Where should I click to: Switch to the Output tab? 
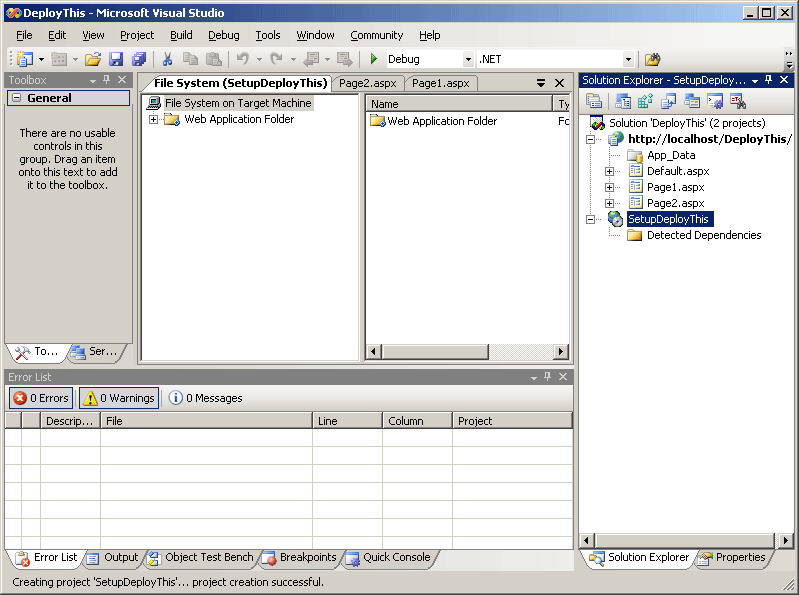pos(113,558)
